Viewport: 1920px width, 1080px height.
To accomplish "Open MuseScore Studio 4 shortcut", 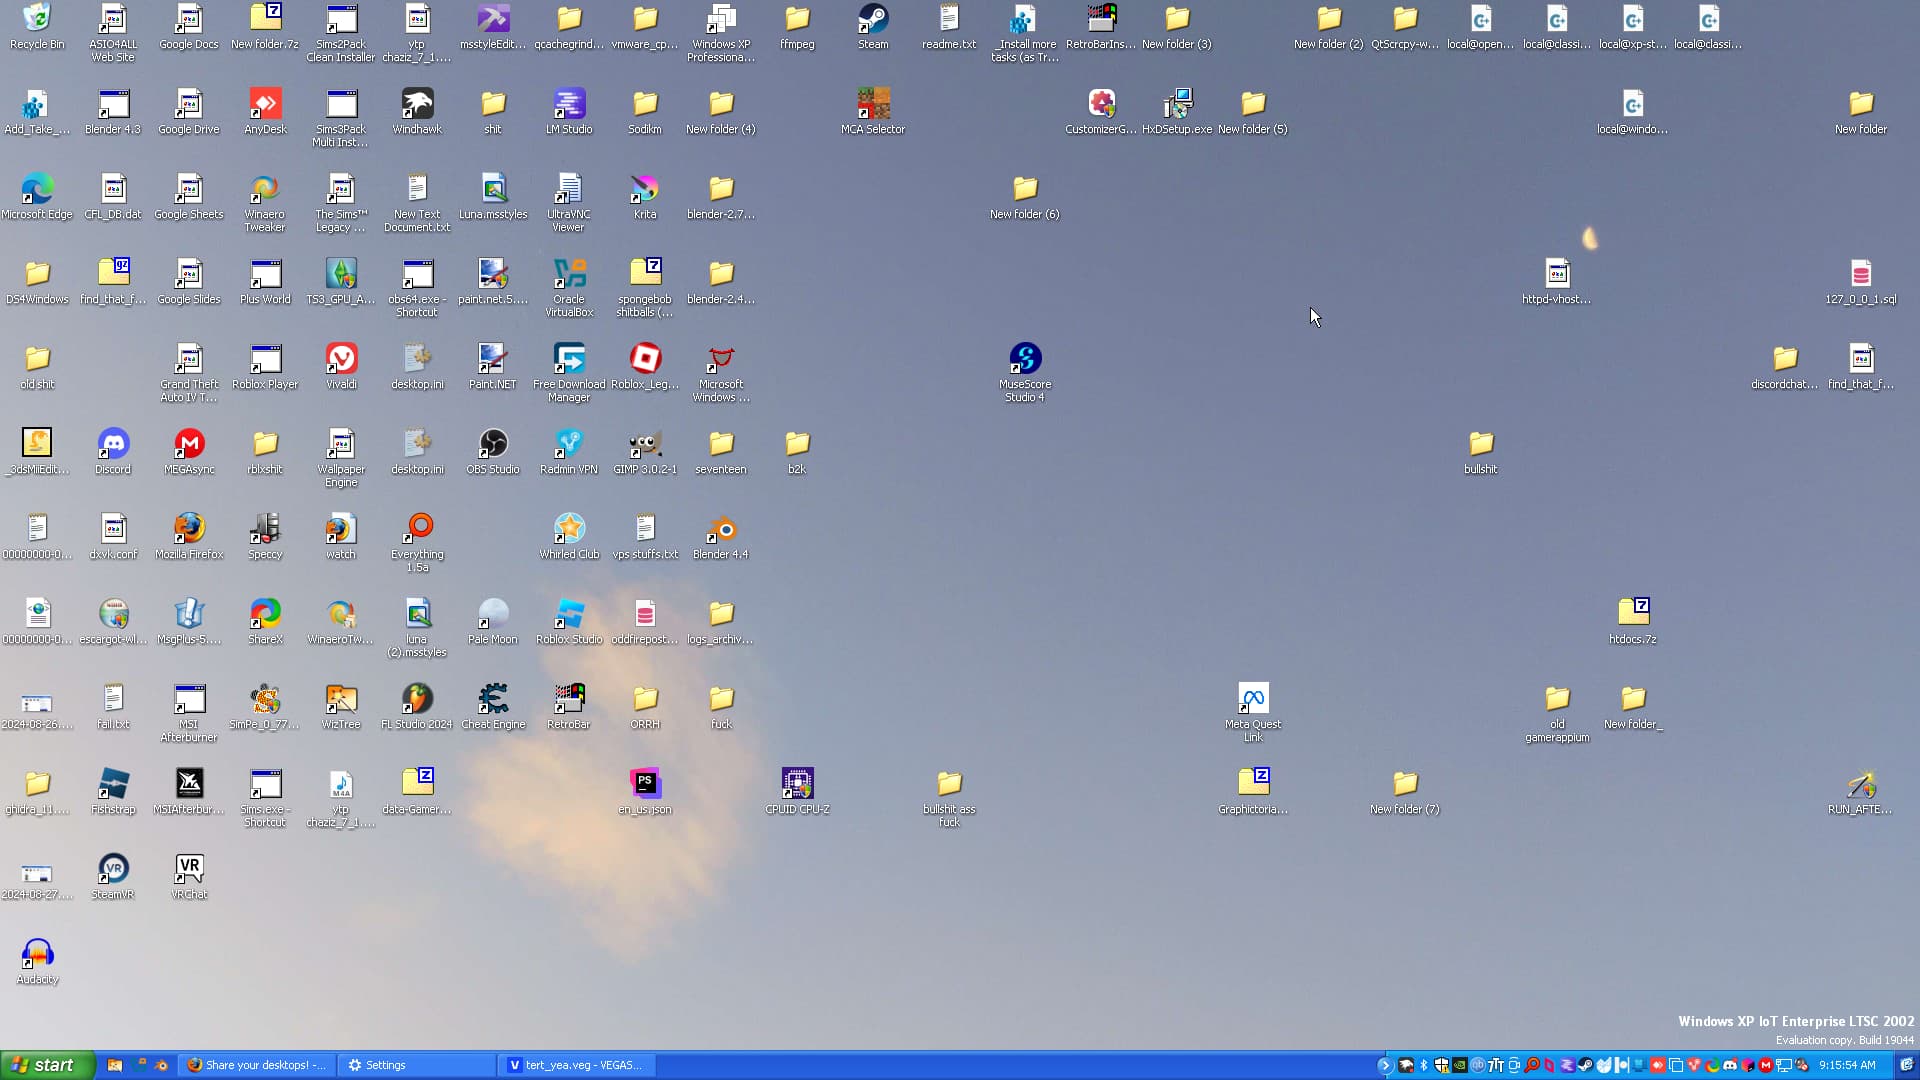I will (x=1025, y=373).
